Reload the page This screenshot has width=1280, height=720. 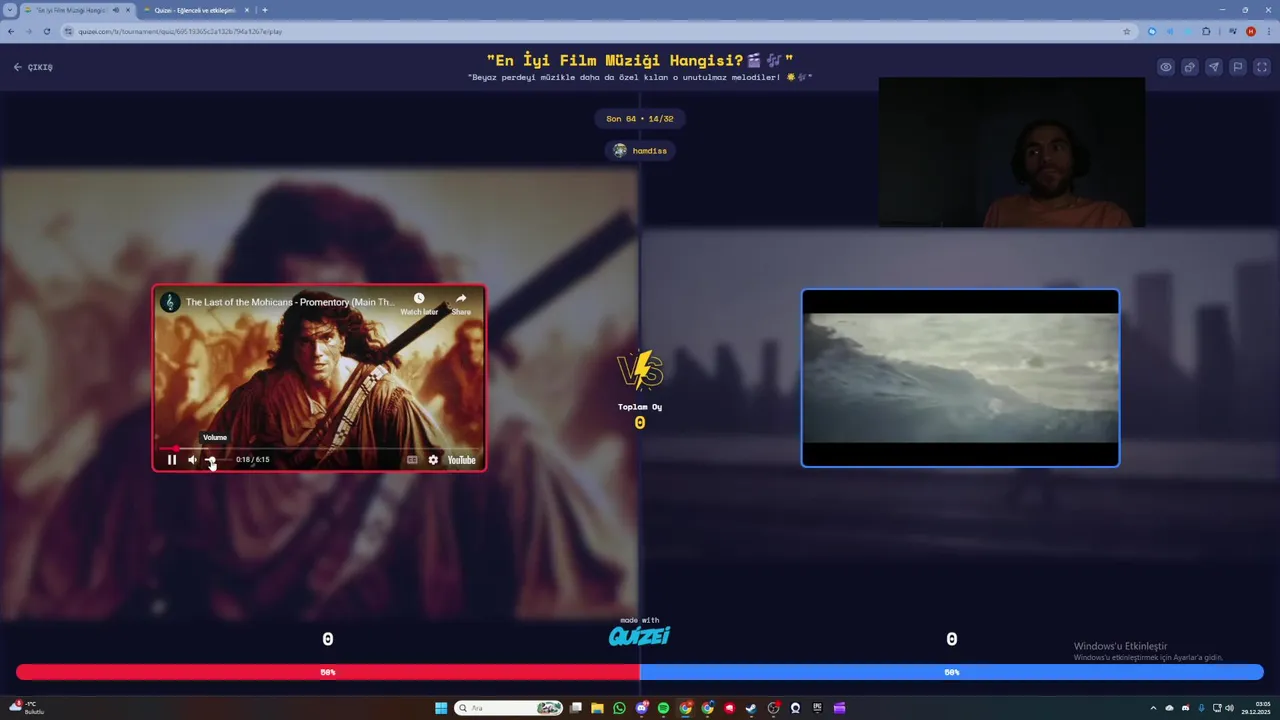click(46, 31)
